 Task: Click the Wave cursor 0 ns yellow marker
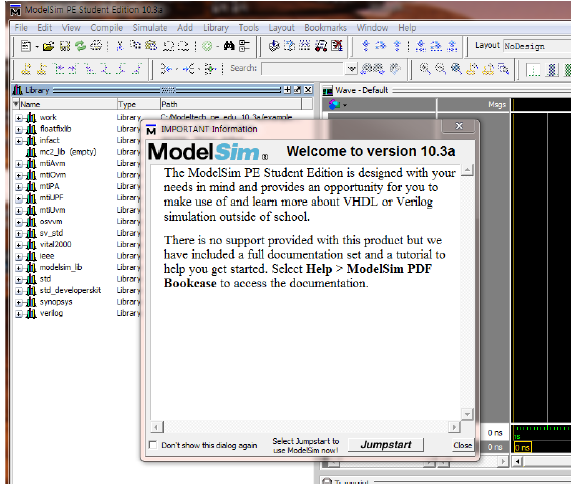[522, 448]
